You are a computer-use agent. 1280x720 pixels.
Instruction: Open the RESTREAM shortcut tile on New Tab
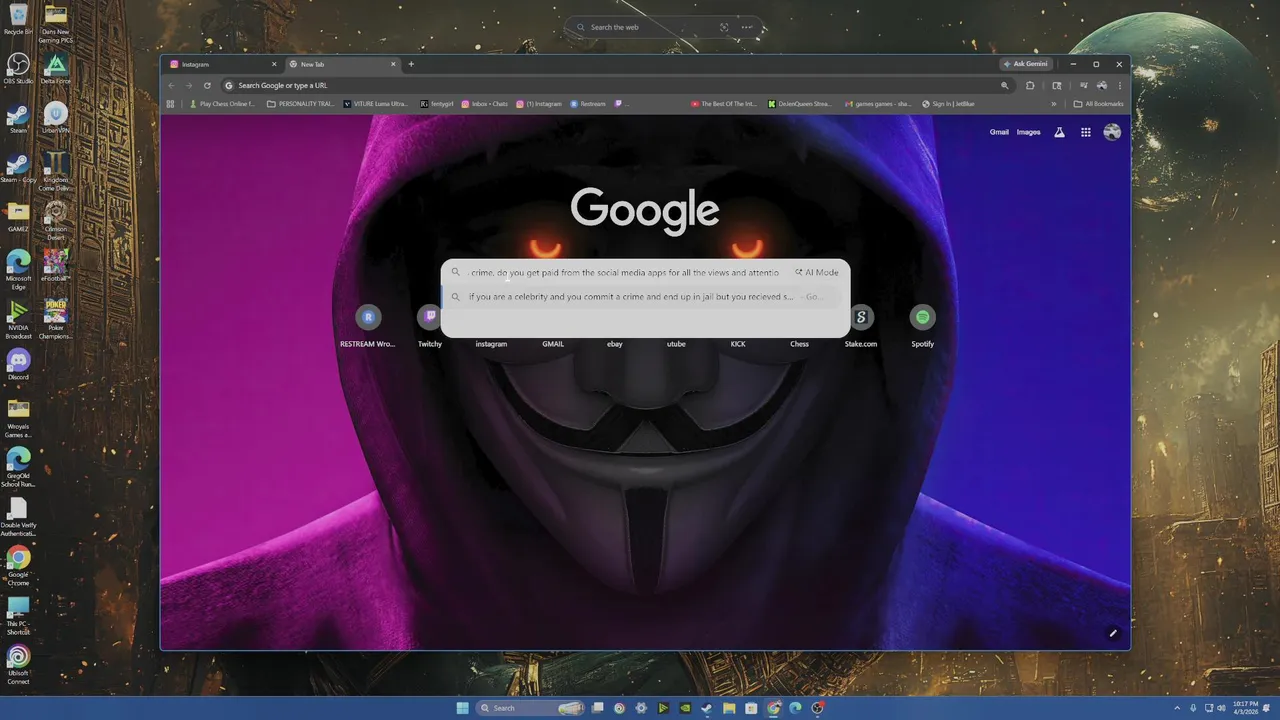coord(368,326)
